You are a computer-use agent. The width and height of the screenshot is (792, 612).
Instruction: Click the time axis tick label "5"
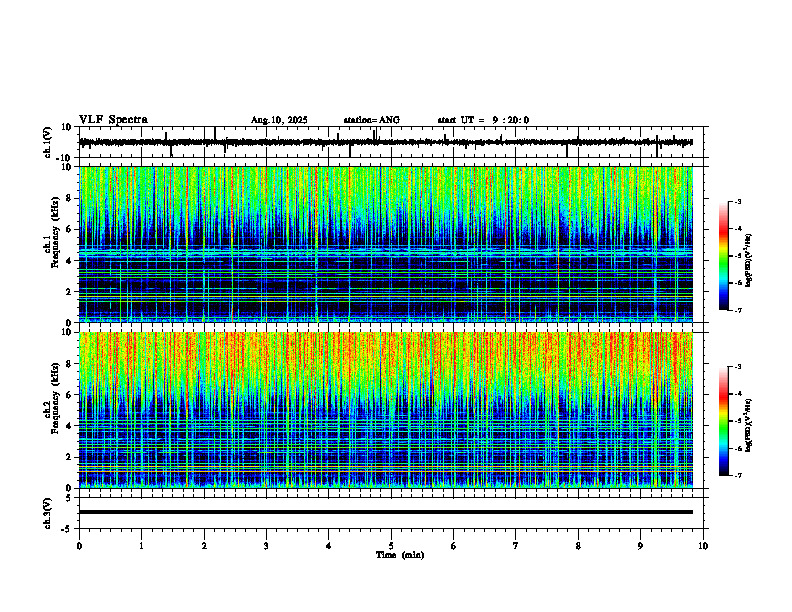(x=391, y=546)
